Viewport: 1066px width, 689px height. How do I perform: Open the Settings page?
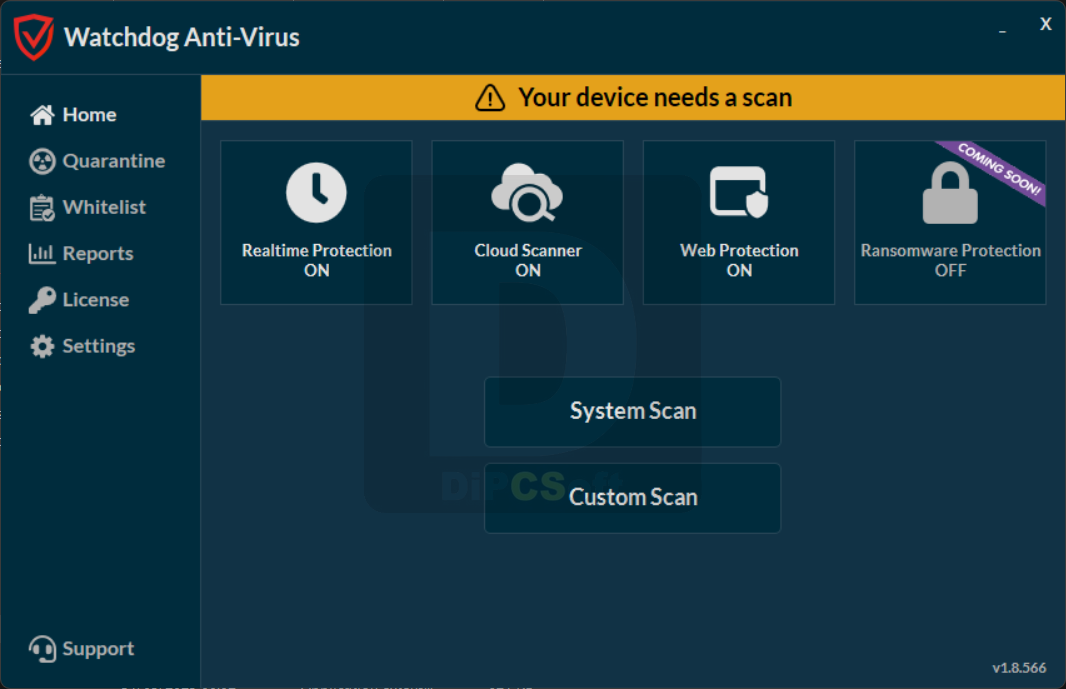click(x=83, y=346)
